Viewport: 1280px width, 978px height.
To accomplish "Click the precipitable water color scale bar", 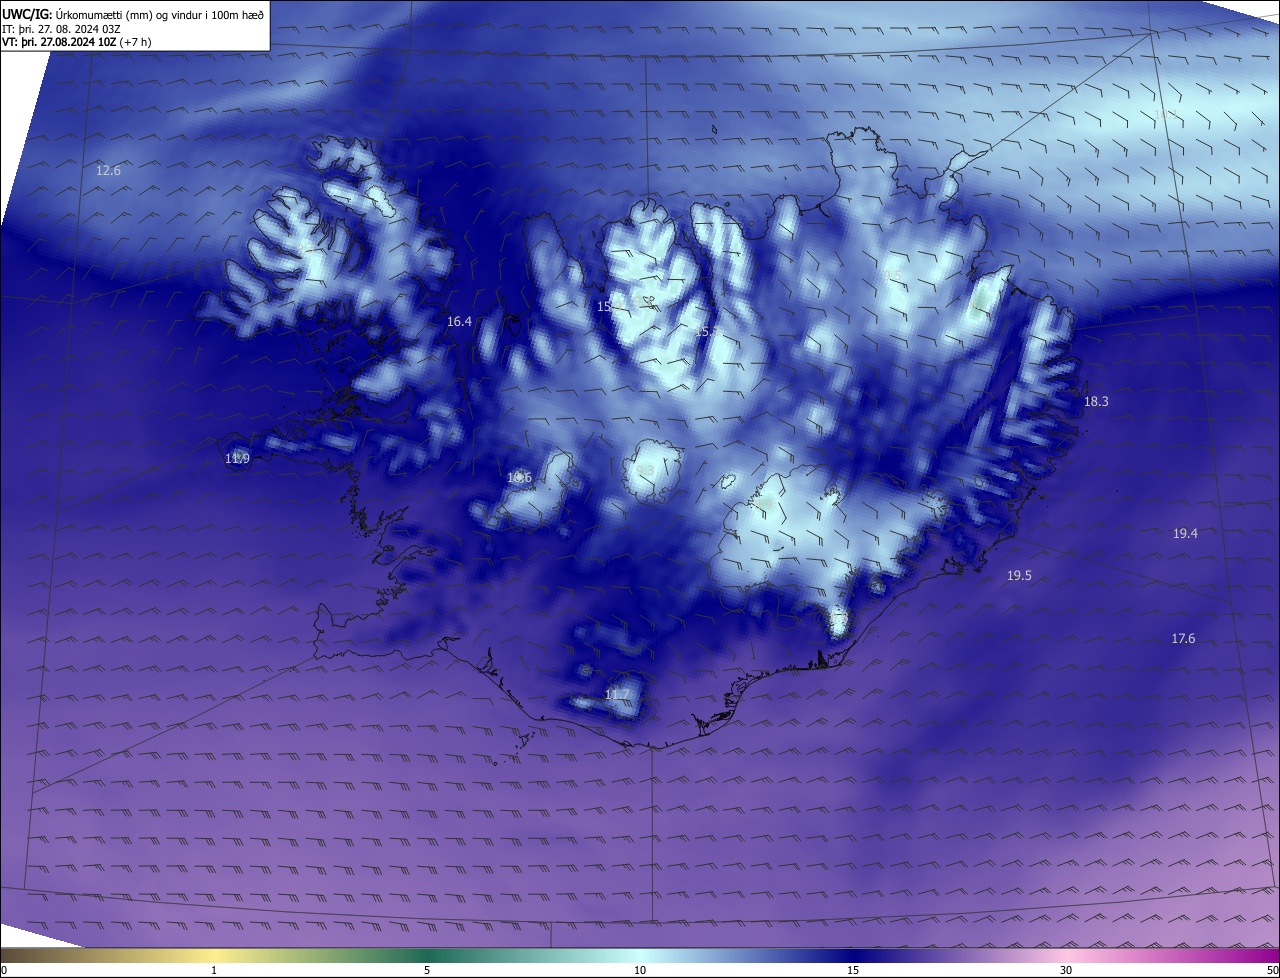I will 640,956.
